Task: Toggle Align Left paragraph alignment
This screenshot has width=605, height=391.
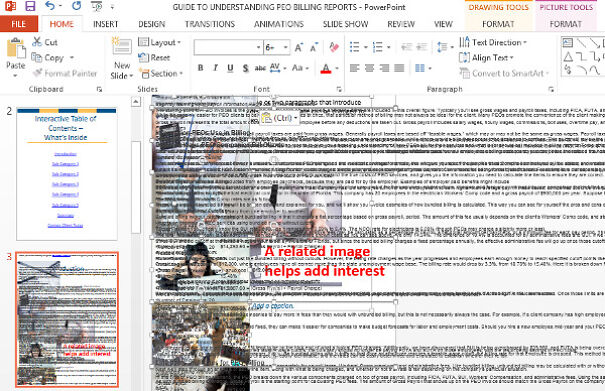Action: (x=355, y=68)
